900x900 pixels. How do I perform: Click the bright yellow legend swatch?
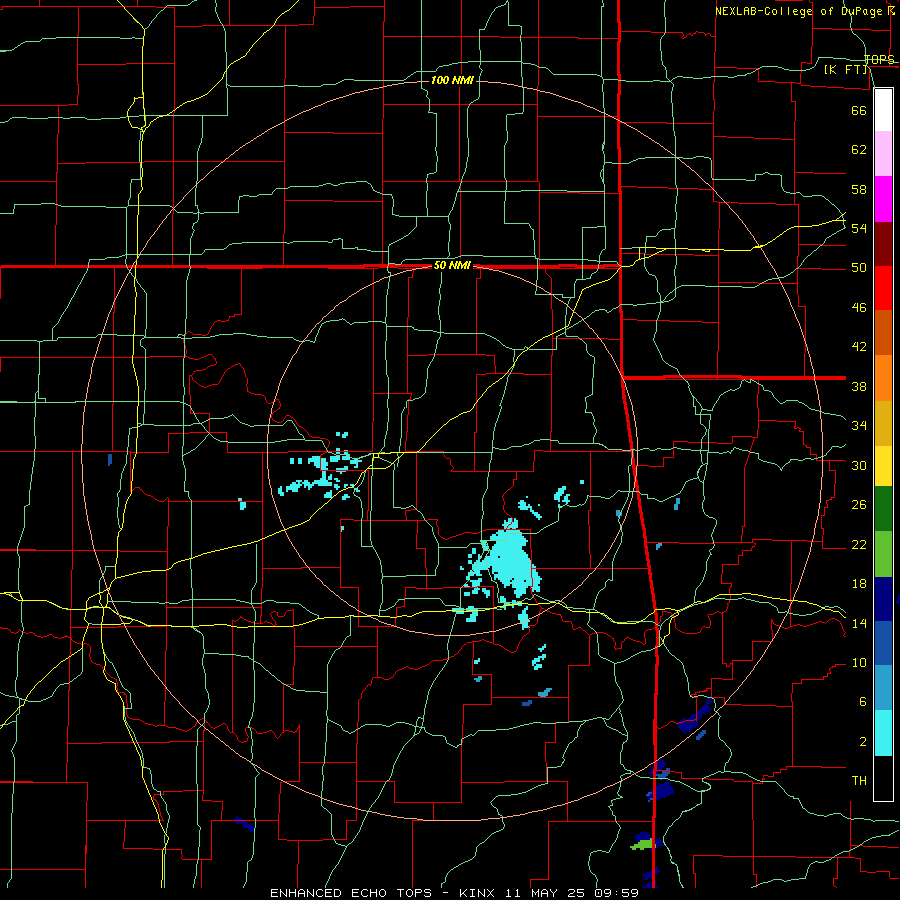click(x=883, y=466)
